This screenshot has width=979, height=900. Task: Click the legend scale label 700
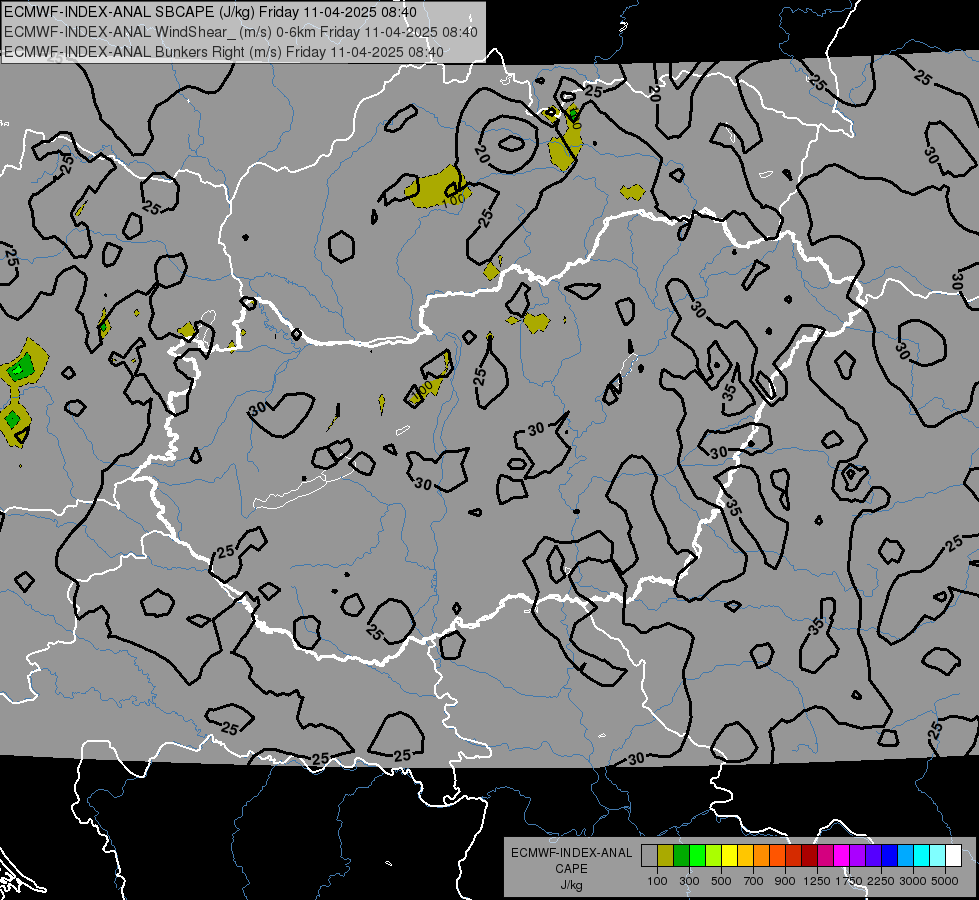click(x=754, y=881)
